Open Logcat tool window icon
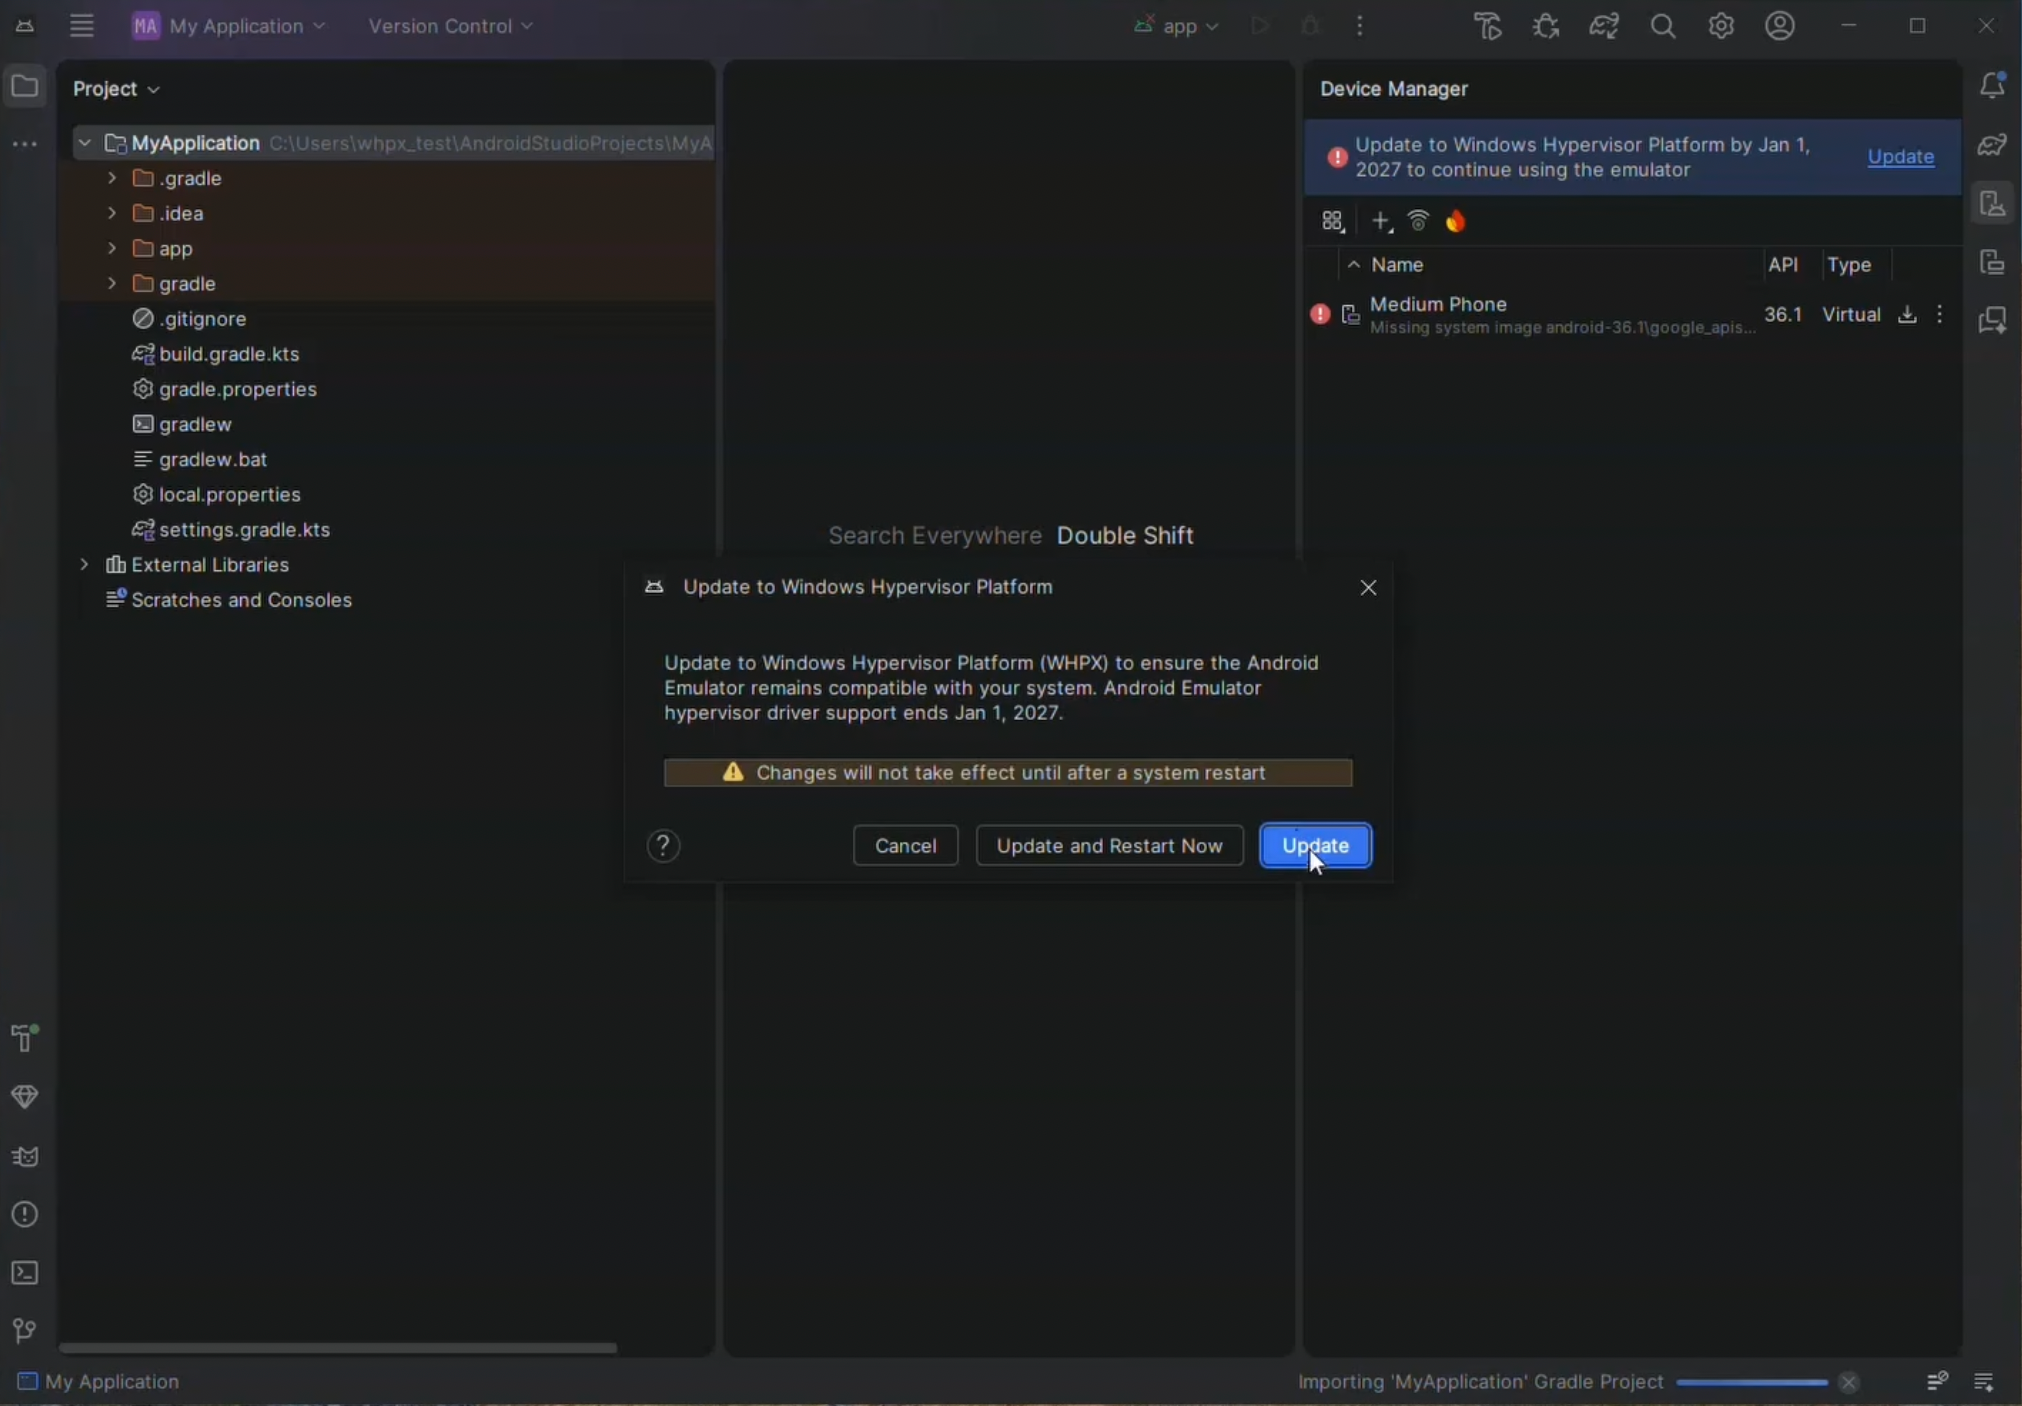 (25, 1156)
